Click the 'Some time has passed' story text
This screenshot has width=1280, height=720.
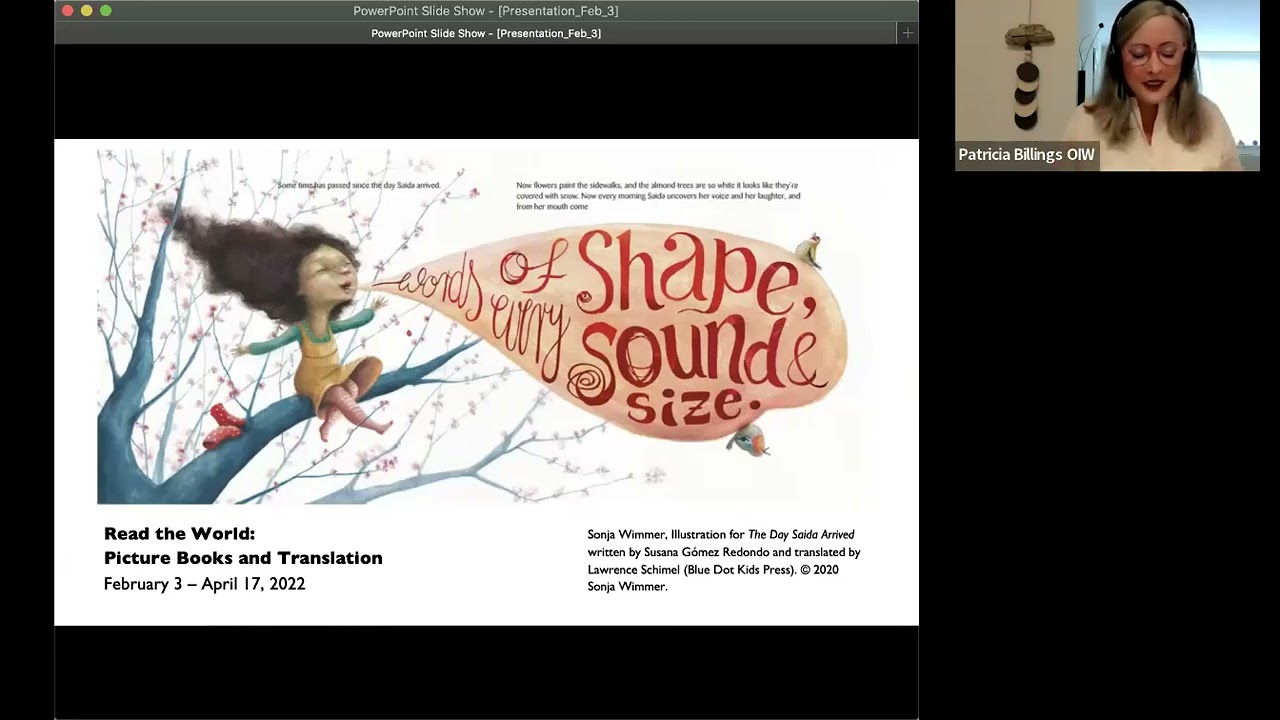[x=358, y=186]
